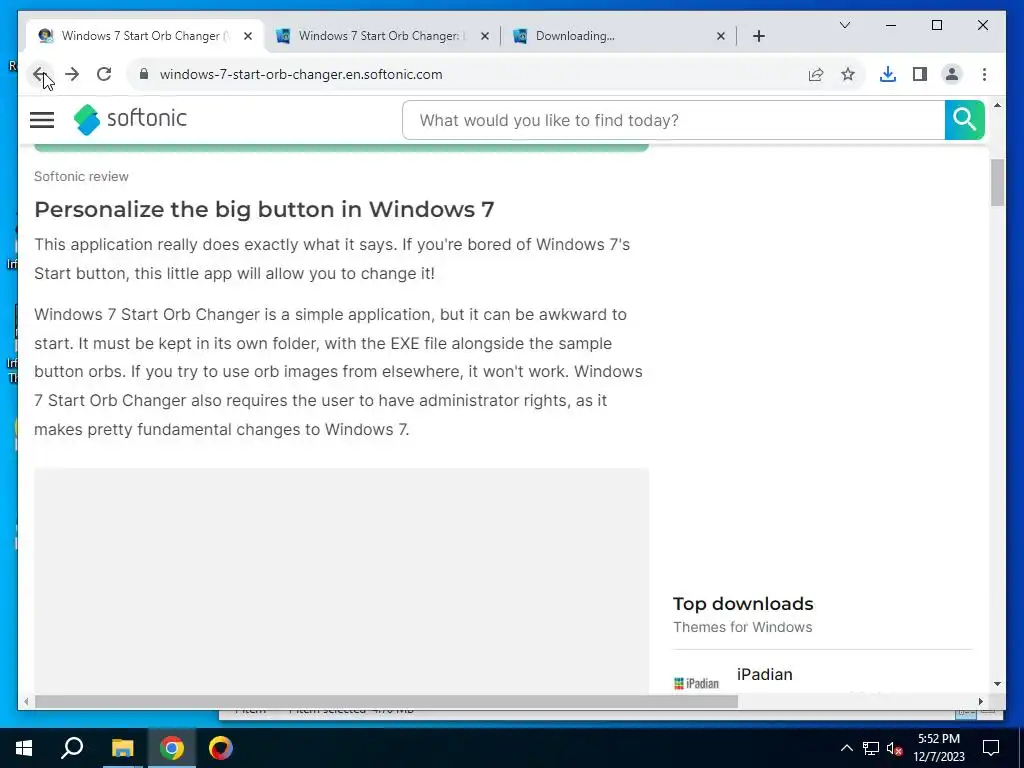The height and width of the screenshot is (768, 1024).
Task: Show hidden system tray icons
Action: point(846,748)
